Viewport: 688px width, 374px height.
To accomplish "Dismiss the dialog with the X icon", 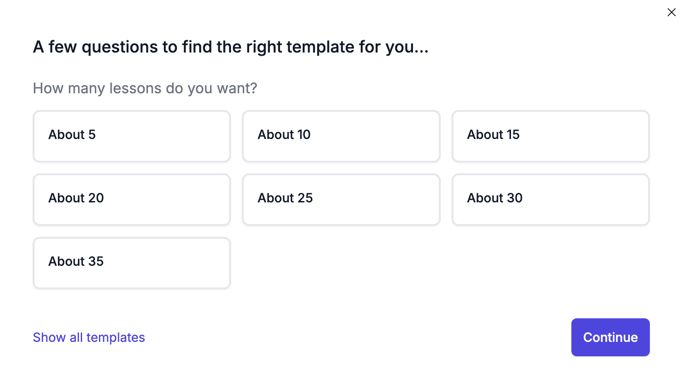I will tap(671, 12).
